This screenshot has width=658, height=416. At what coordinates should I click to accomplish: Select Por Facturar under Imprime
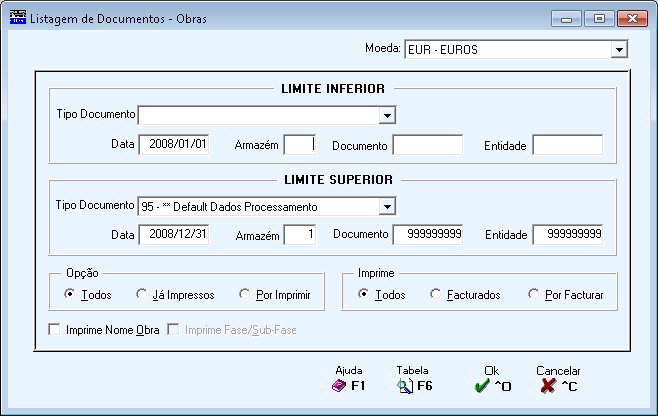tap(534, 294)
